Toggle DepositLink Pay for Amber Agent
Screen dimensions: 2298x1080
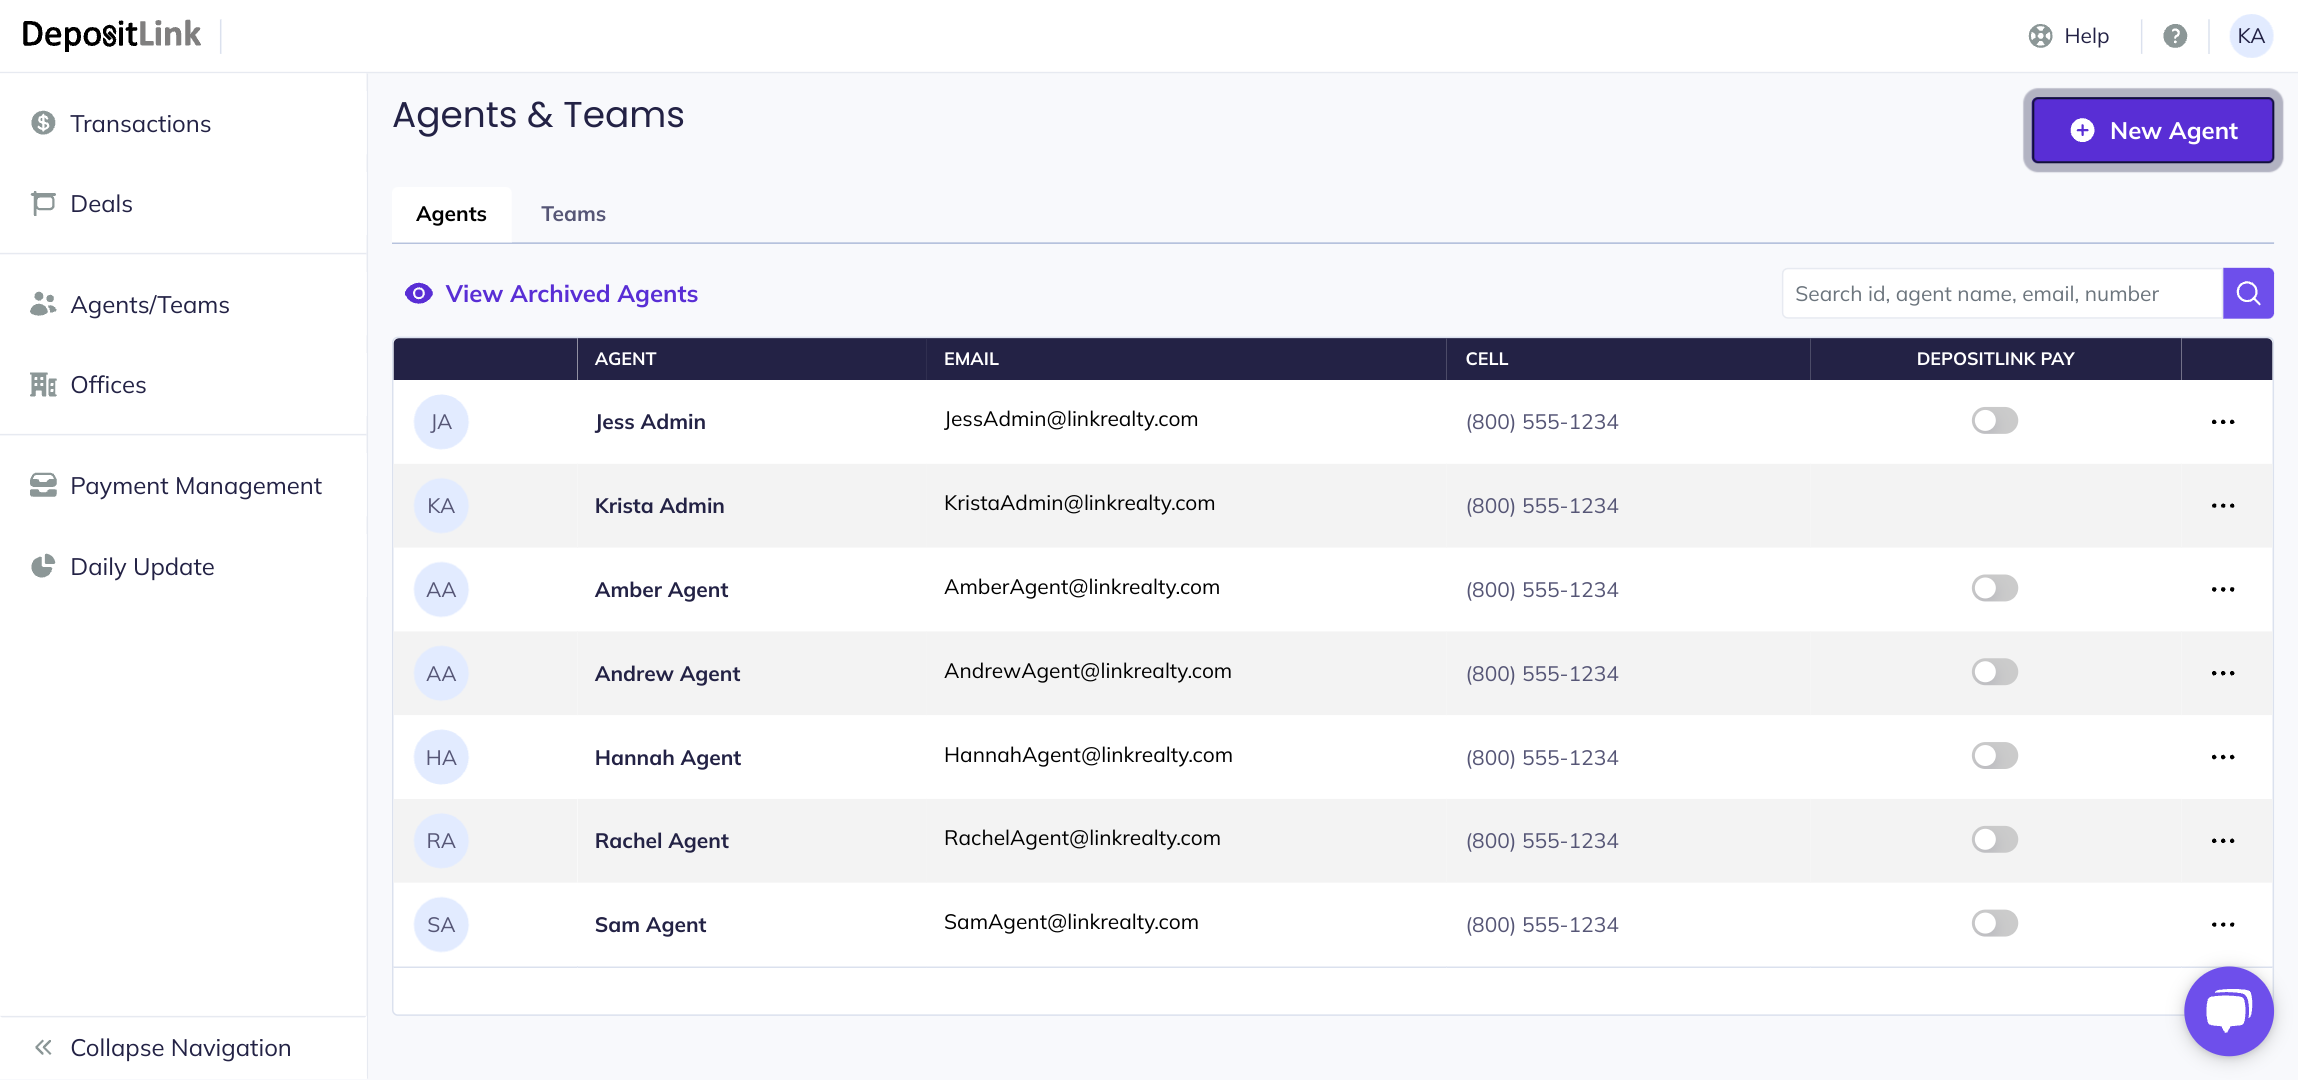tap(1994, 589)
